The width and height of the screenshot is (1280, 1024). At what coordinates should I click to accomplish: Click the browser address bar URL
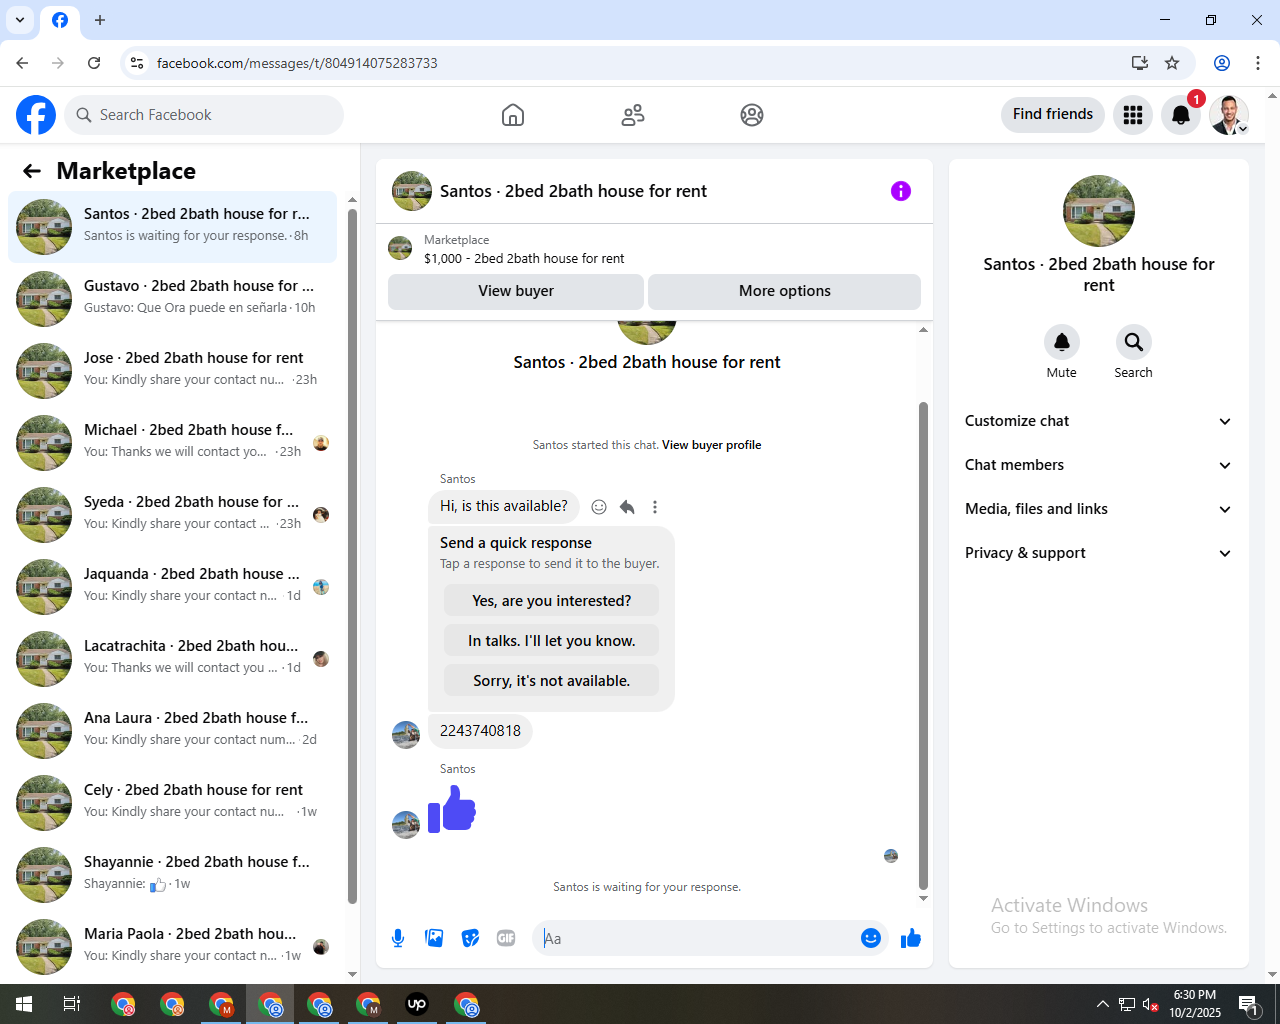pos(297,63)
